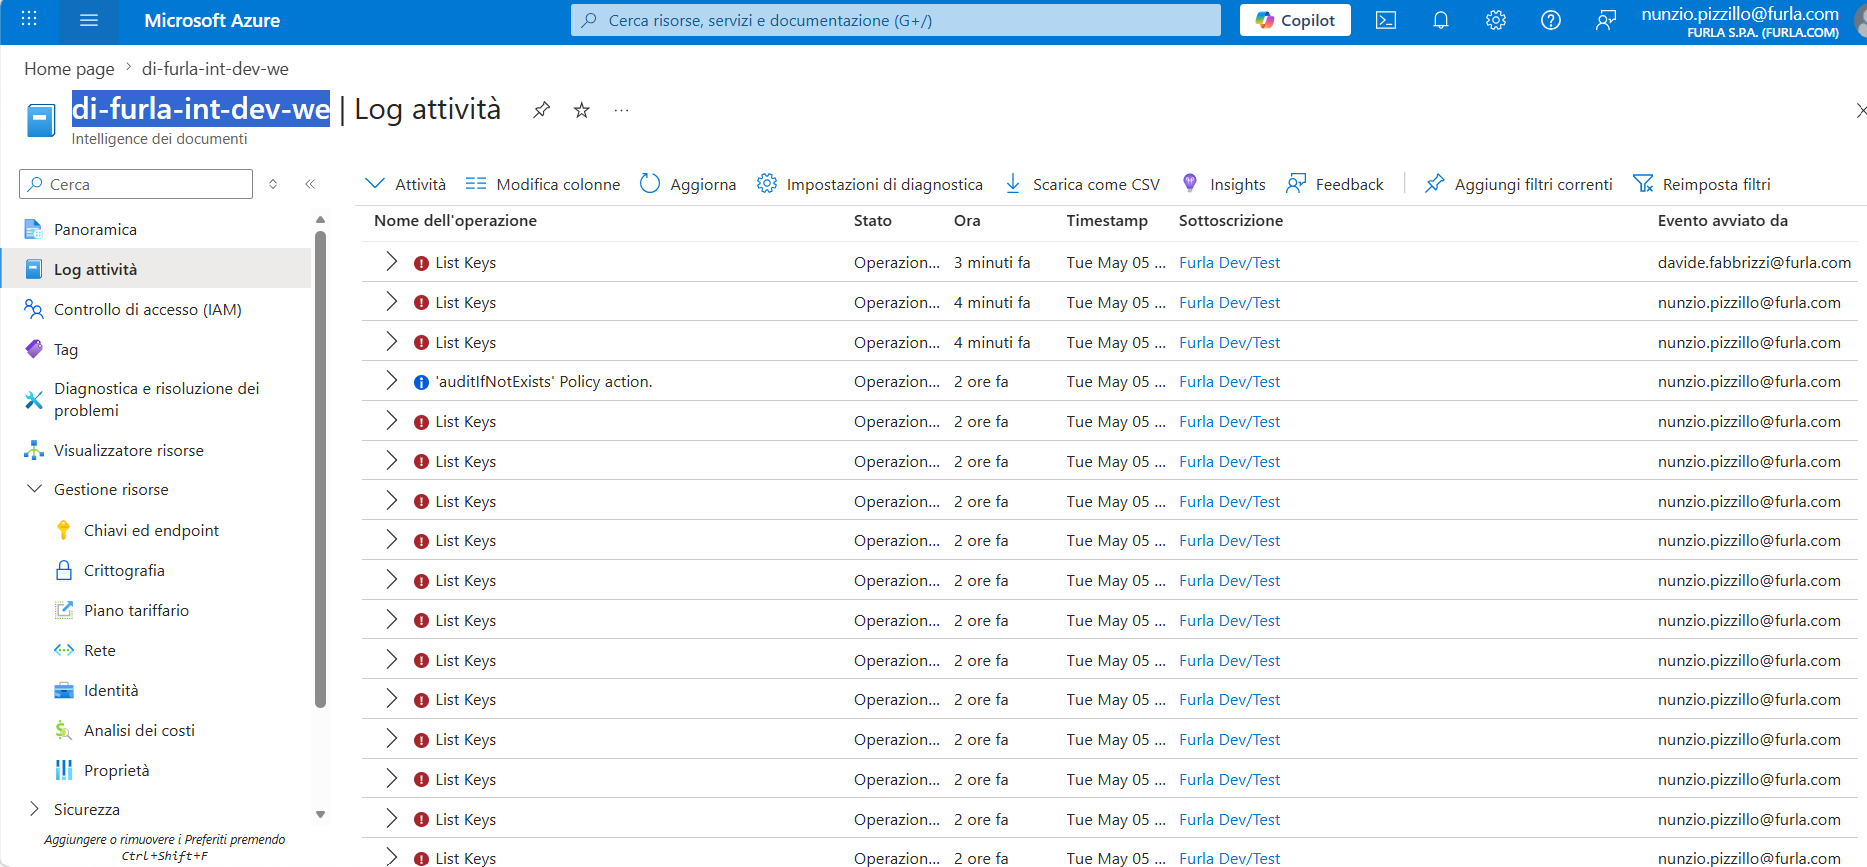This screenshot has height=867, width=1867.
Task: Click Reimposta filtri
Action: (1701, 184)
